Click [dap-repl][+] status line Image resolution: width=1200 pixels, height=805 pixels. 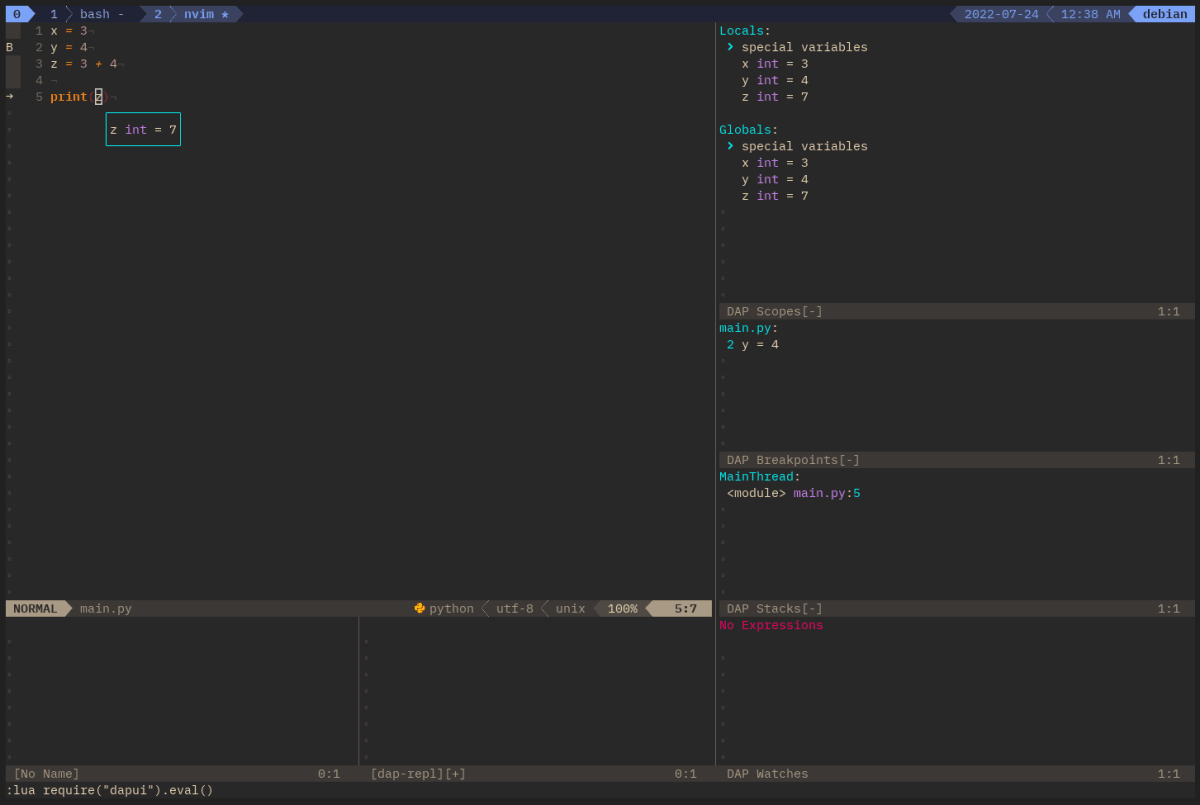click(x=536, y=774)
